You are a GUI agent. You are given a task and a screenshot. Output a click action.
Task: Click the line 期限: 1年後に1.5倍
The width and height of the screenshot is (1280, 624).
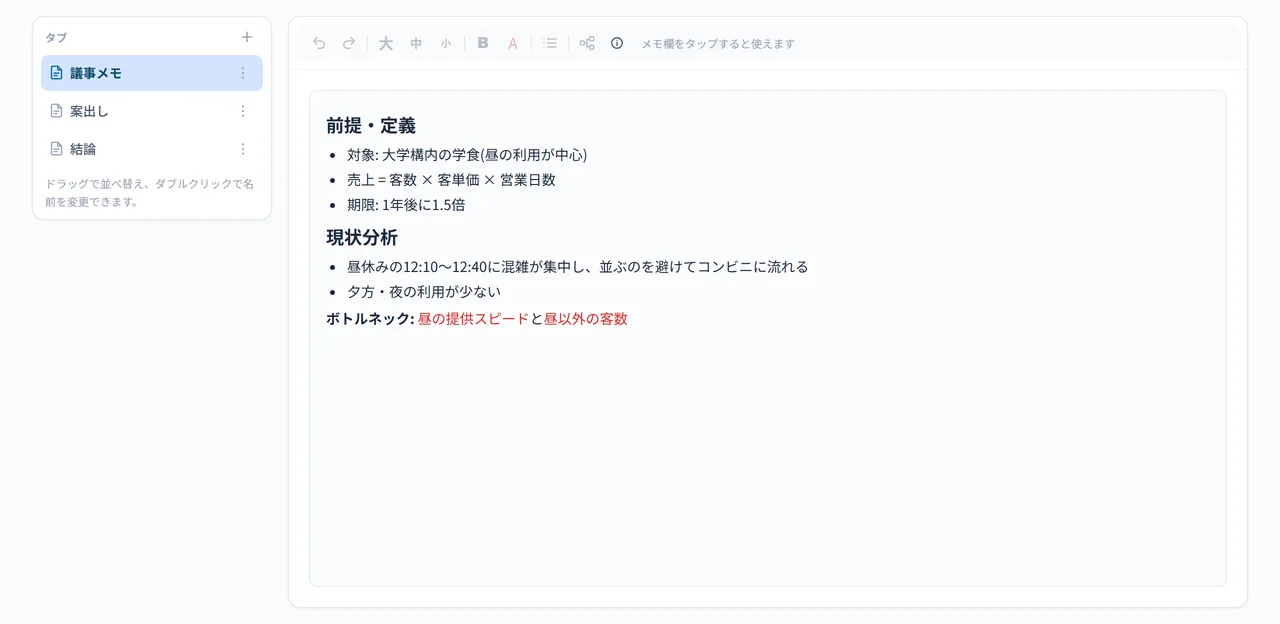(406, 205)
